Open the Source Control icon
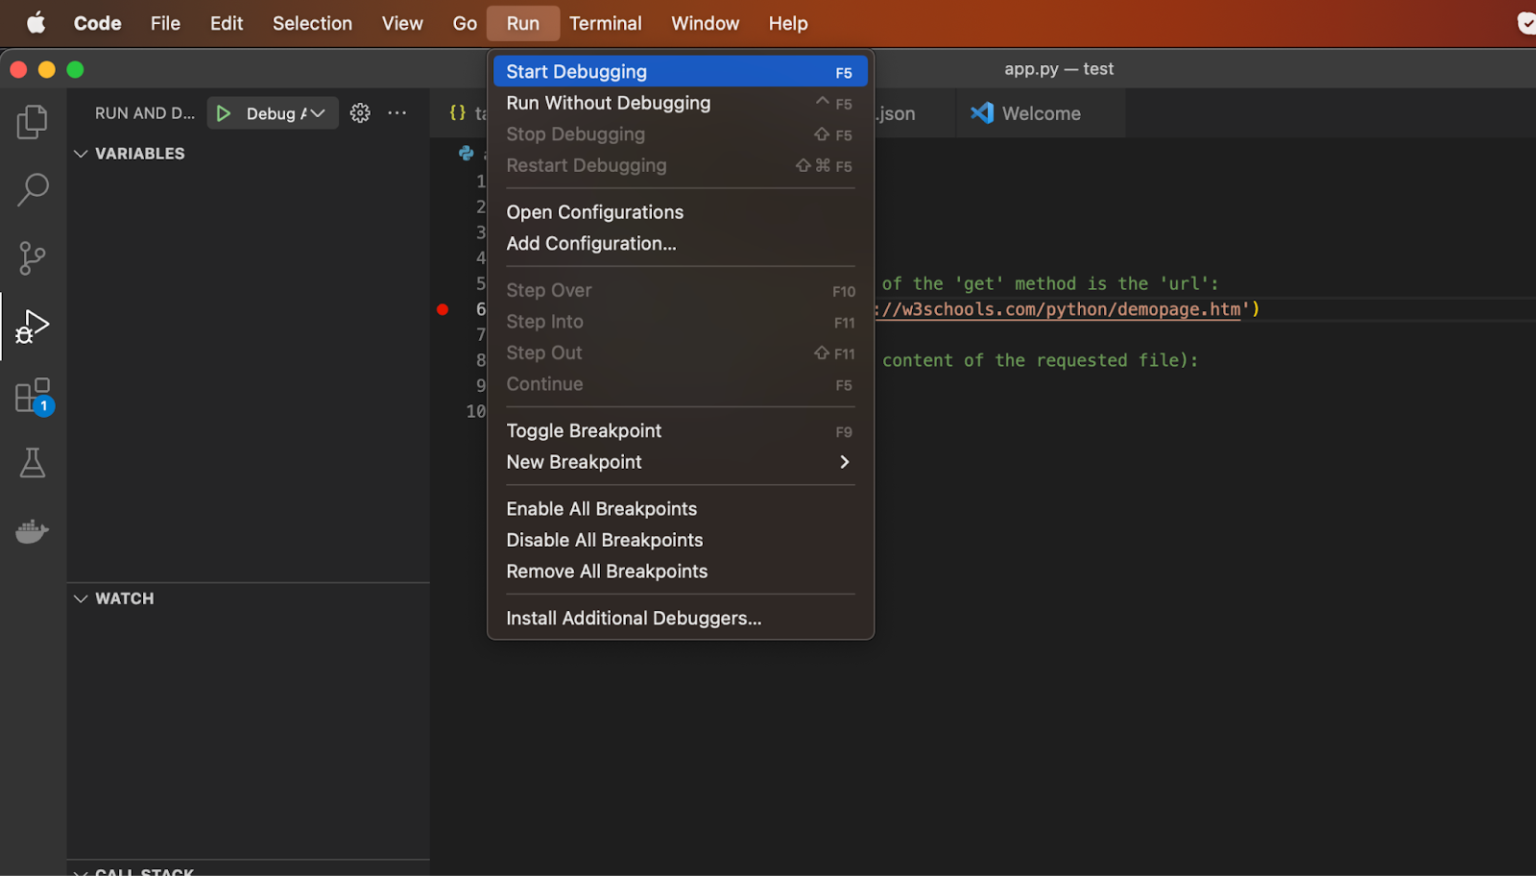 [32, 258]
